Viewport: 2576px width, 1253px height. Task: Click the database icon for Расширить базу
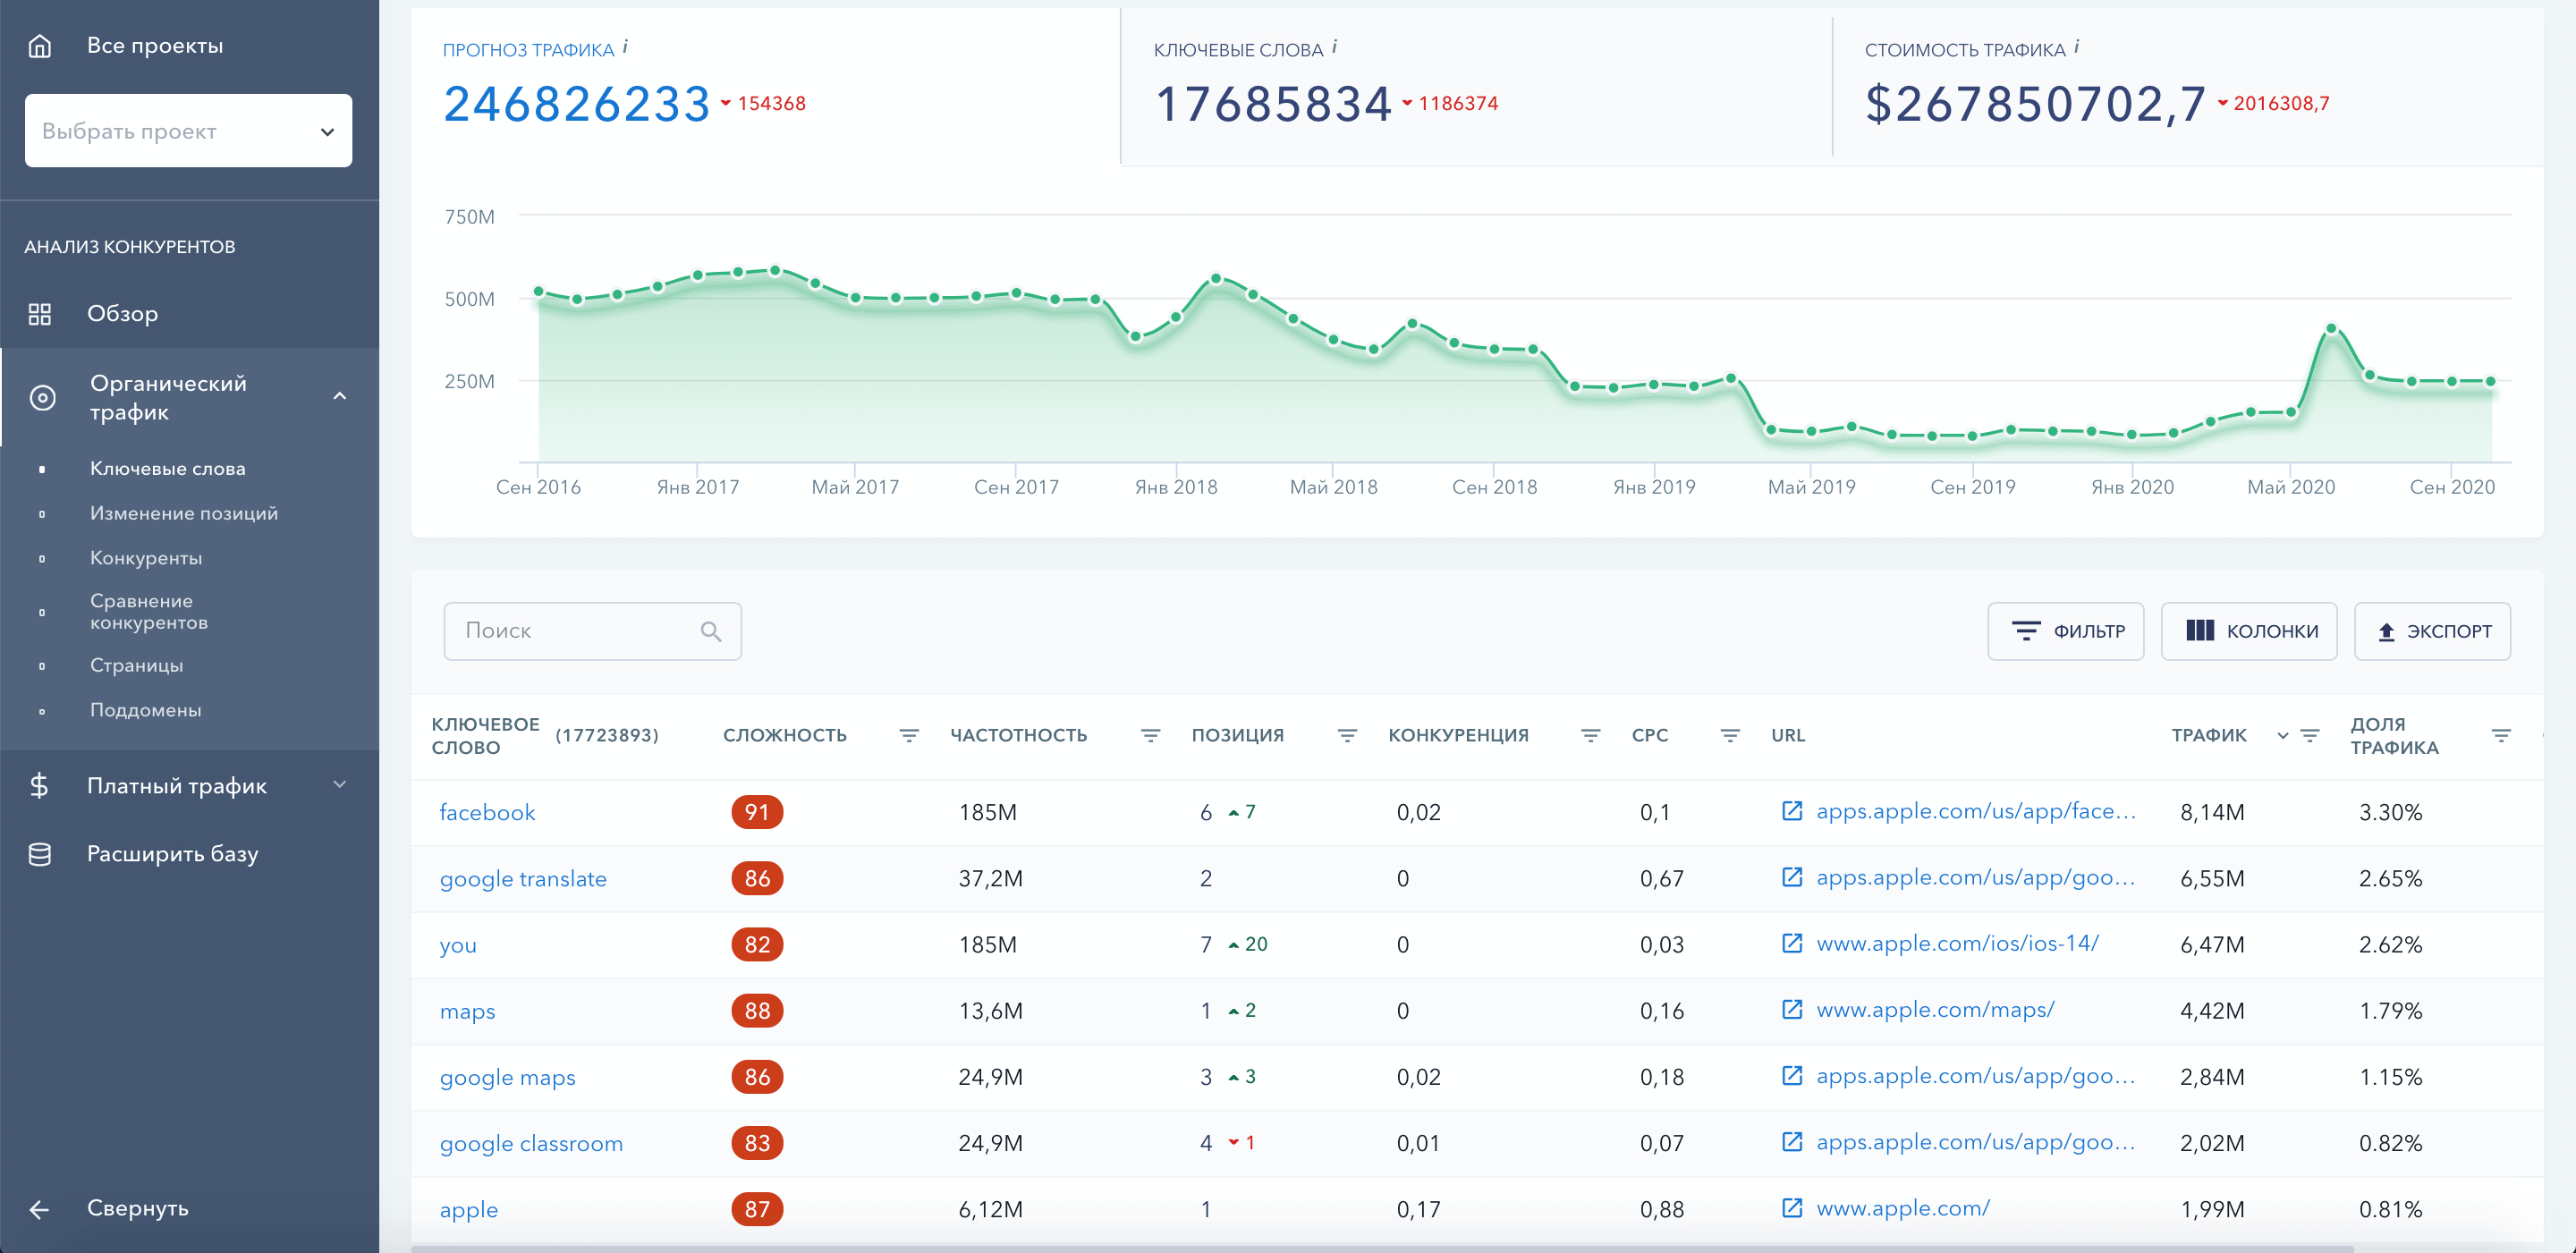coord(40,854)
